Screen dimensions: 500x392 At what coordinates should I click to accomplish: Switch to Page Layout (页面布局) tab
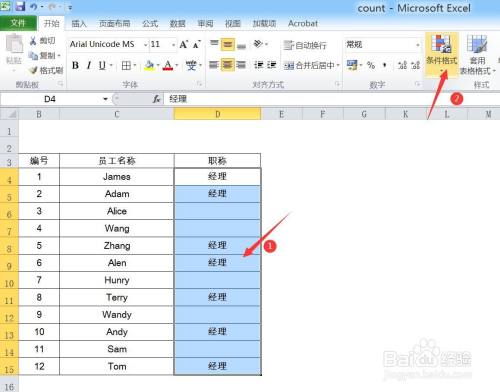tap(114, 23)
